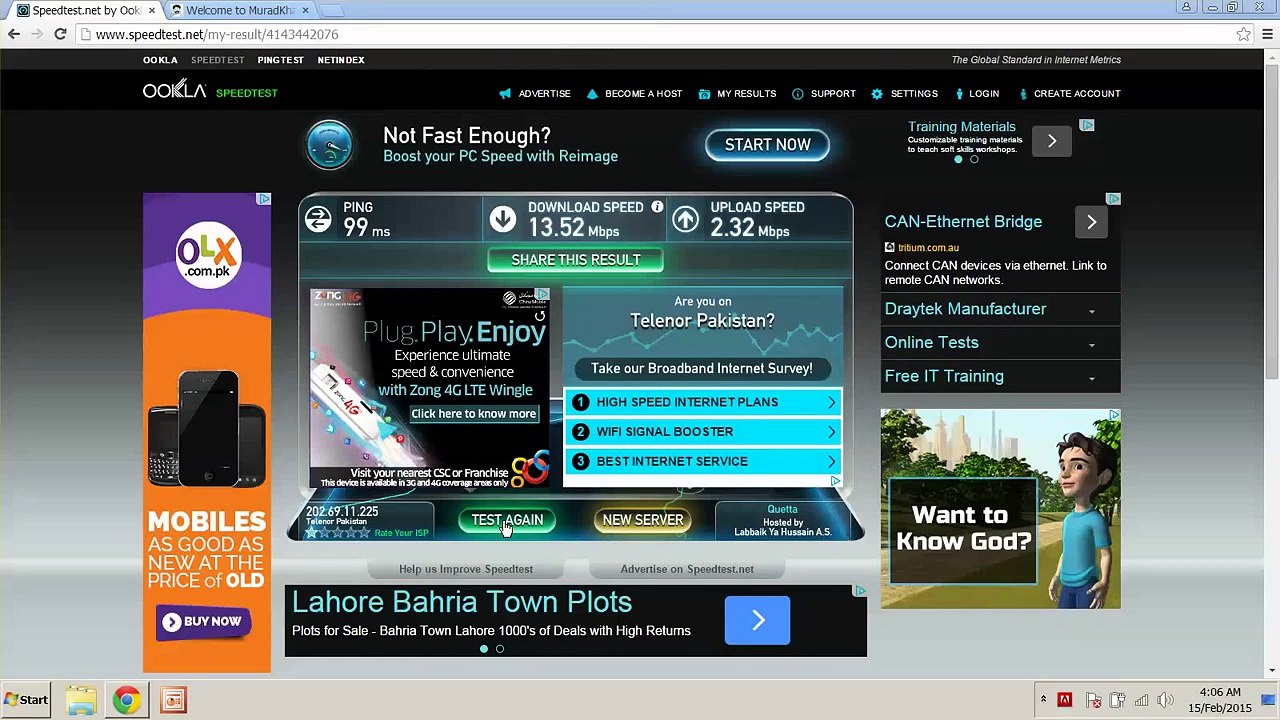Click the Adobe icon in the system tray
The image size is (1280, 720).
point(1065,700)
